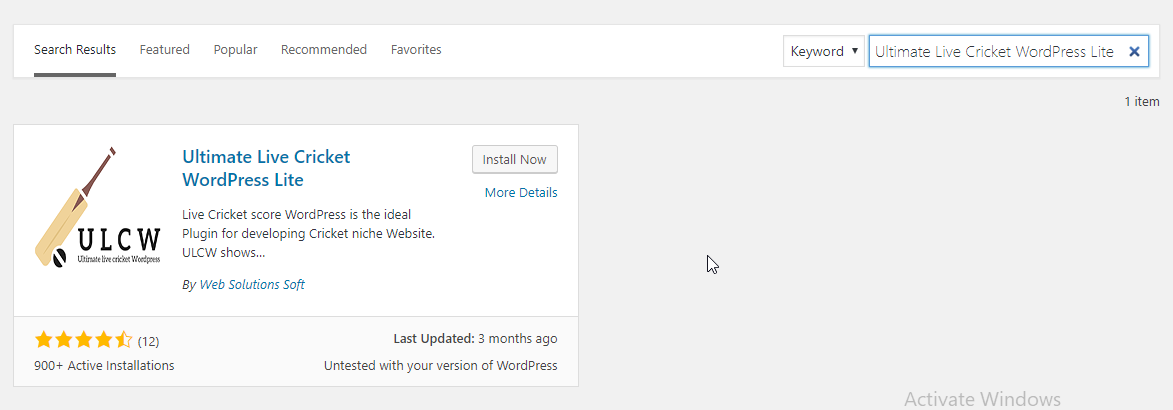Viewport: 1173px width, 410px height.
Task: Click the half-filled fifth rating star
Action: (x=124, y=340)
